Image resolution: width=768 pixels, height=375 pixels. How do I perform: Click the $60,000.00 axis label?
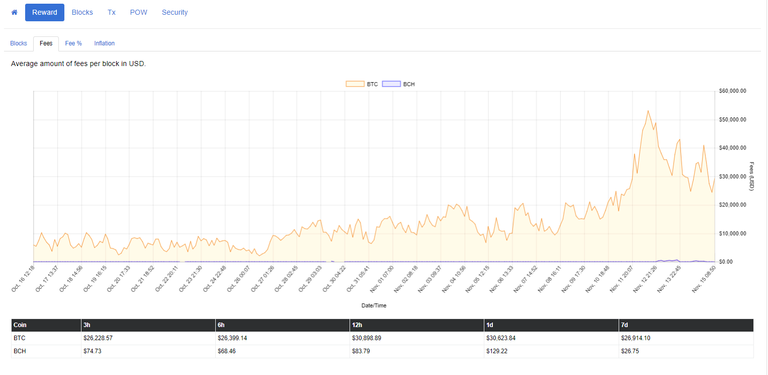coord(732,91)
